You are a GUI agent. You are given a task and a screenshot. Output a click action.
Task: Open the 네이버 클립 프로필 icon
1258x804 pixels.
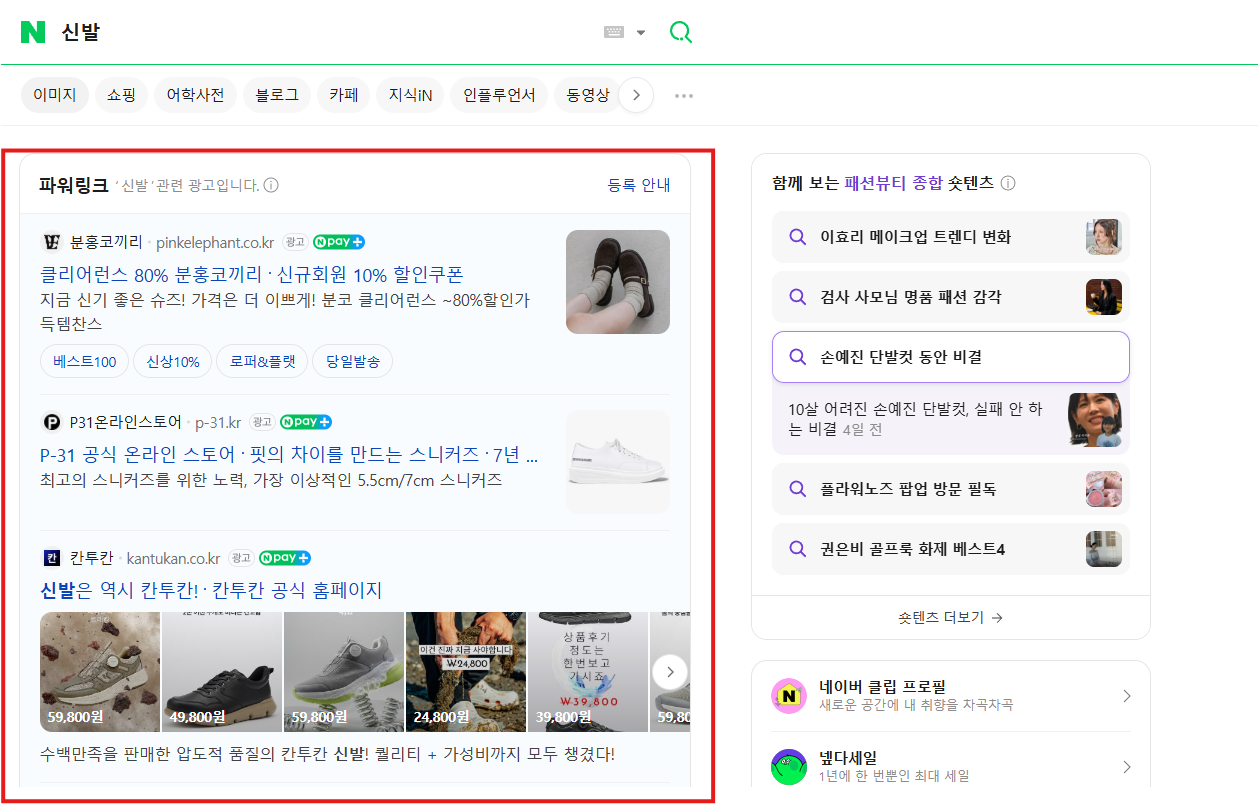coord(789,695)
